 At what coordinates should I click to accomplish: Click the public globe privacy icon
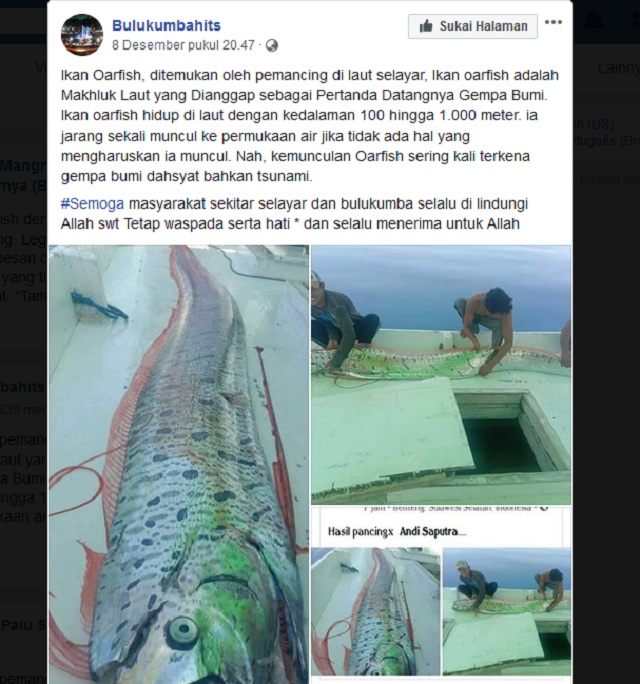click(272, 46)
